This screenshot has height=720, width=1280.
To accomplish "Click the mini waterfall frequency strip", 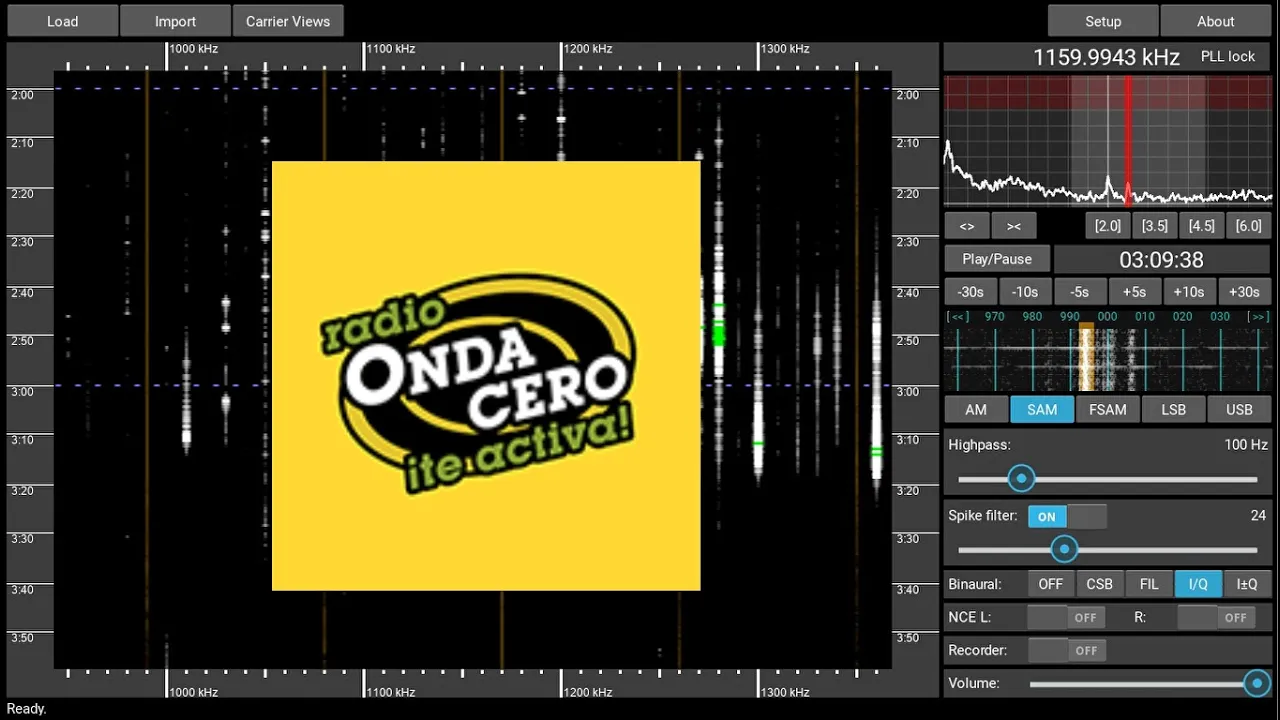I will [1108, 360].
